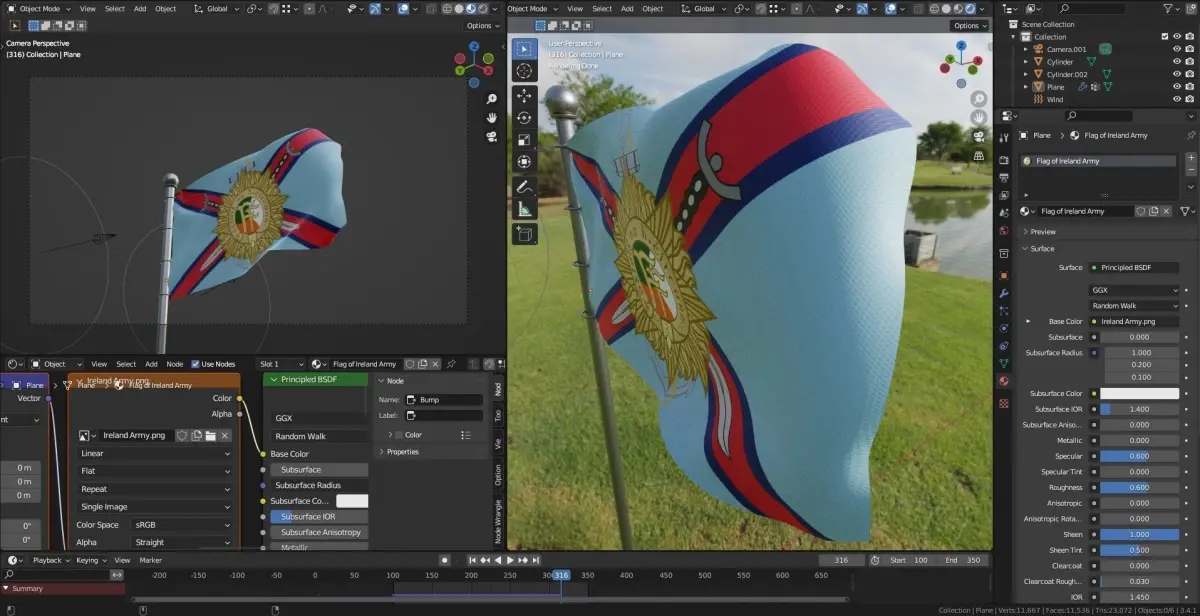Toggle camera view icon in right viewport
The width and height of the screenshot is (1200, 616).
978,136
